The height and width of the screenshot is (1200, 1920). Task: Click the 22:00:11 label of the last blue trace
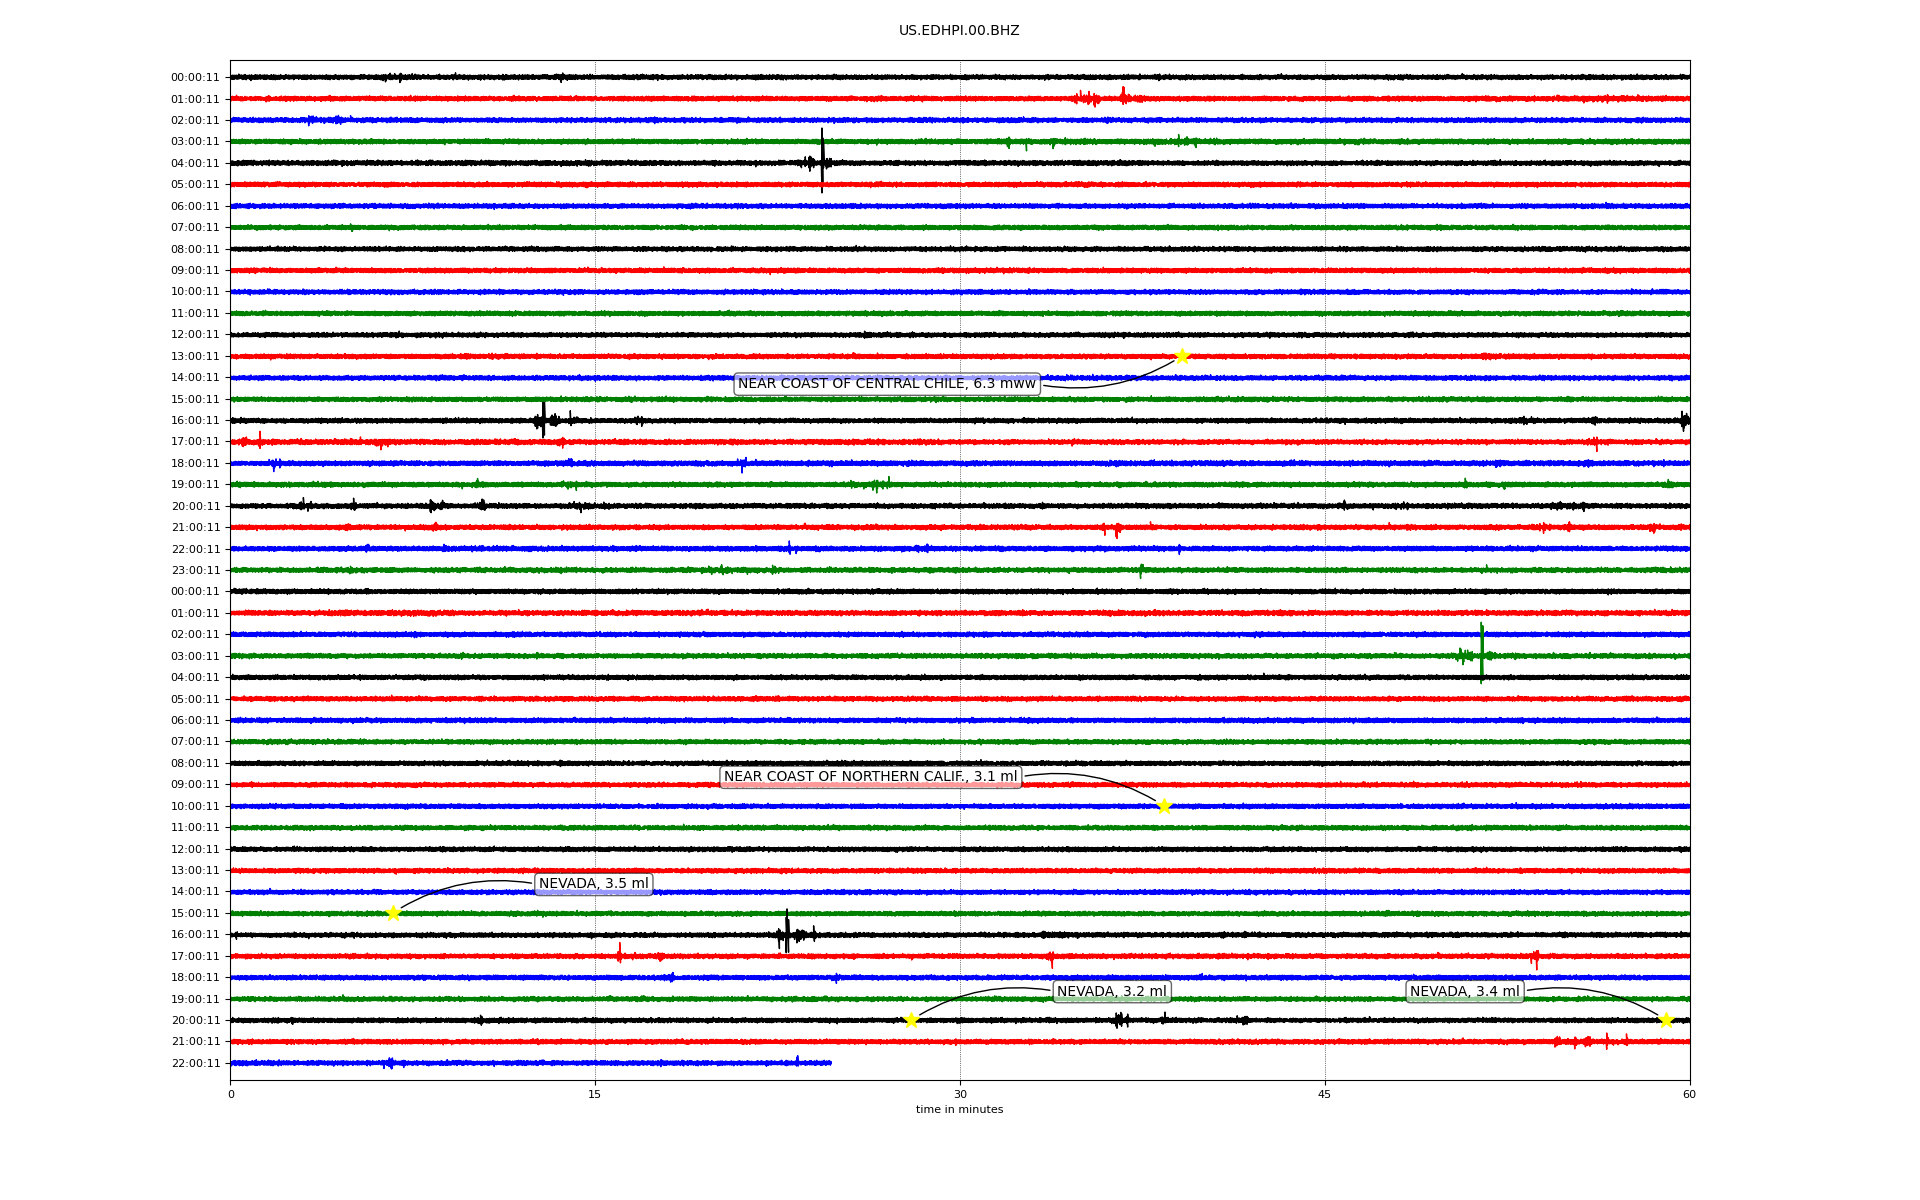pos(195,1064)
